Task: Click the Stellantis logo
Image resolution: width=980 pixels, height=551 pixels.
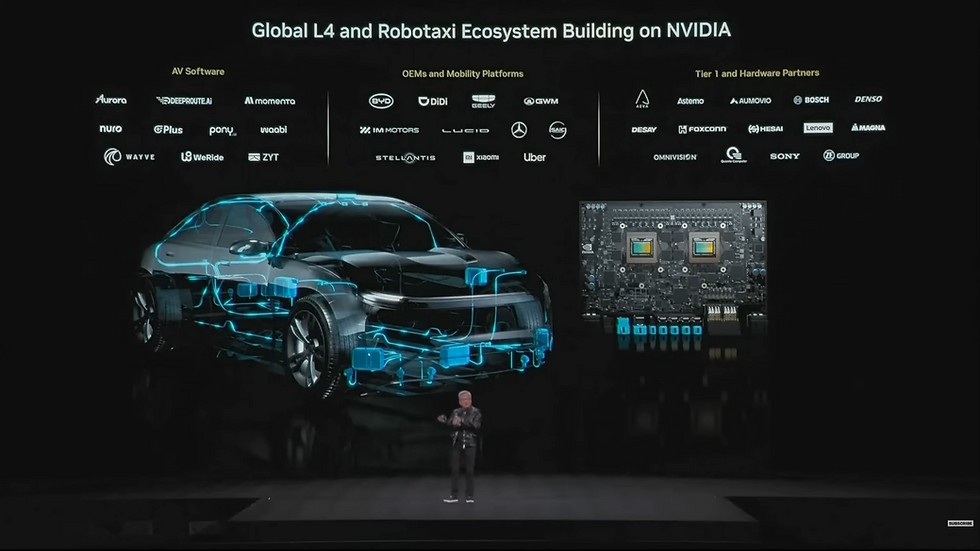Action: 406,157
